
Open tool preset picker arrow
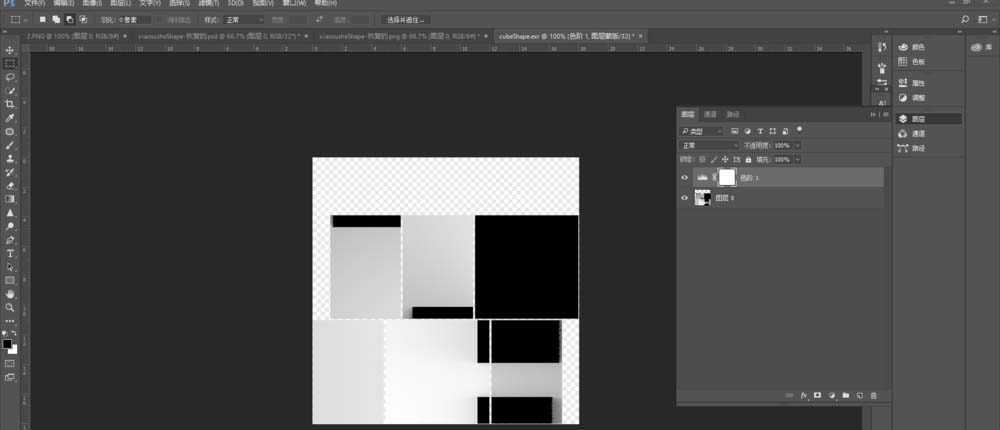pos(26,20)
